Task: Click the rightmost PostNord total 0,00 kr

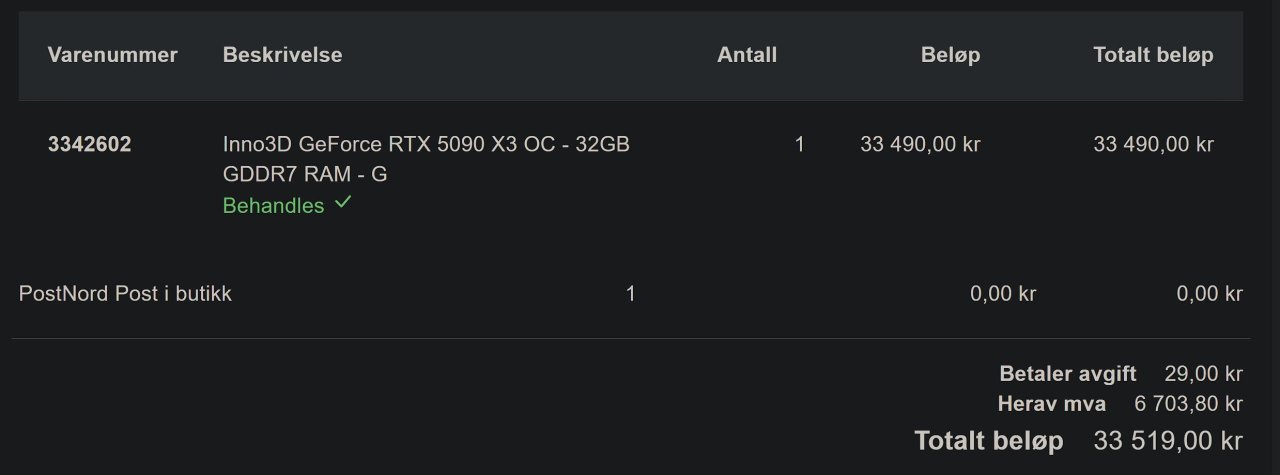Action: [x=1209, y=294]
